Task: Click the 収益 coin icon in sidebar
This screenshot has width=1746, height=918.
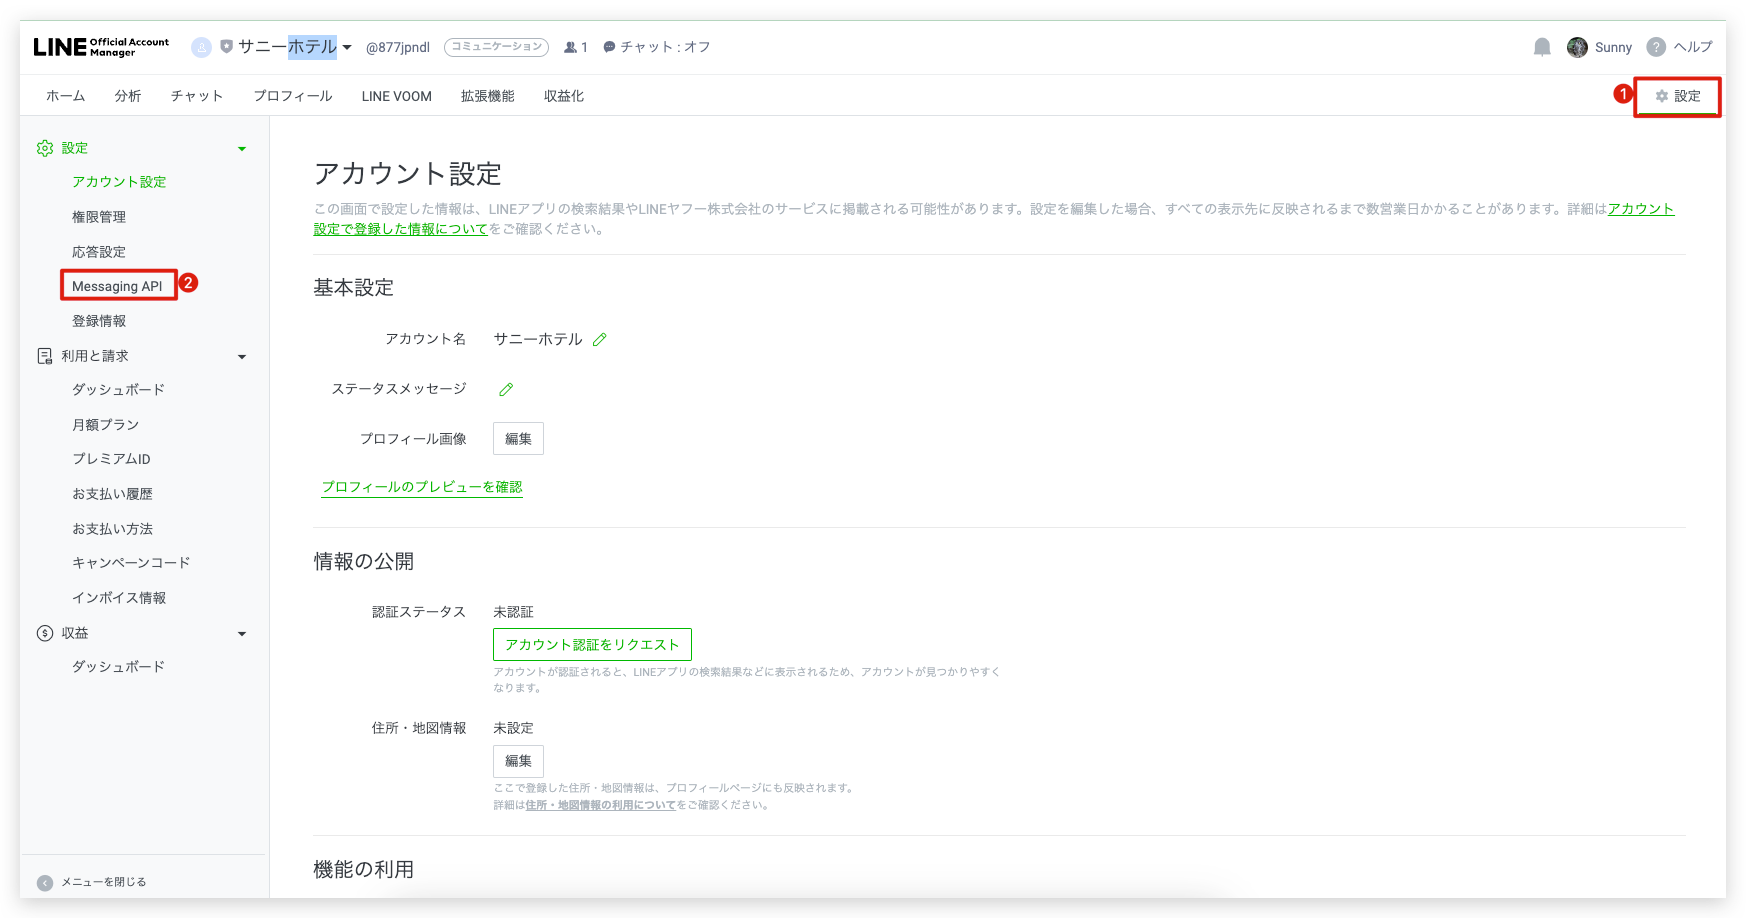Action: tap(45, 633)
